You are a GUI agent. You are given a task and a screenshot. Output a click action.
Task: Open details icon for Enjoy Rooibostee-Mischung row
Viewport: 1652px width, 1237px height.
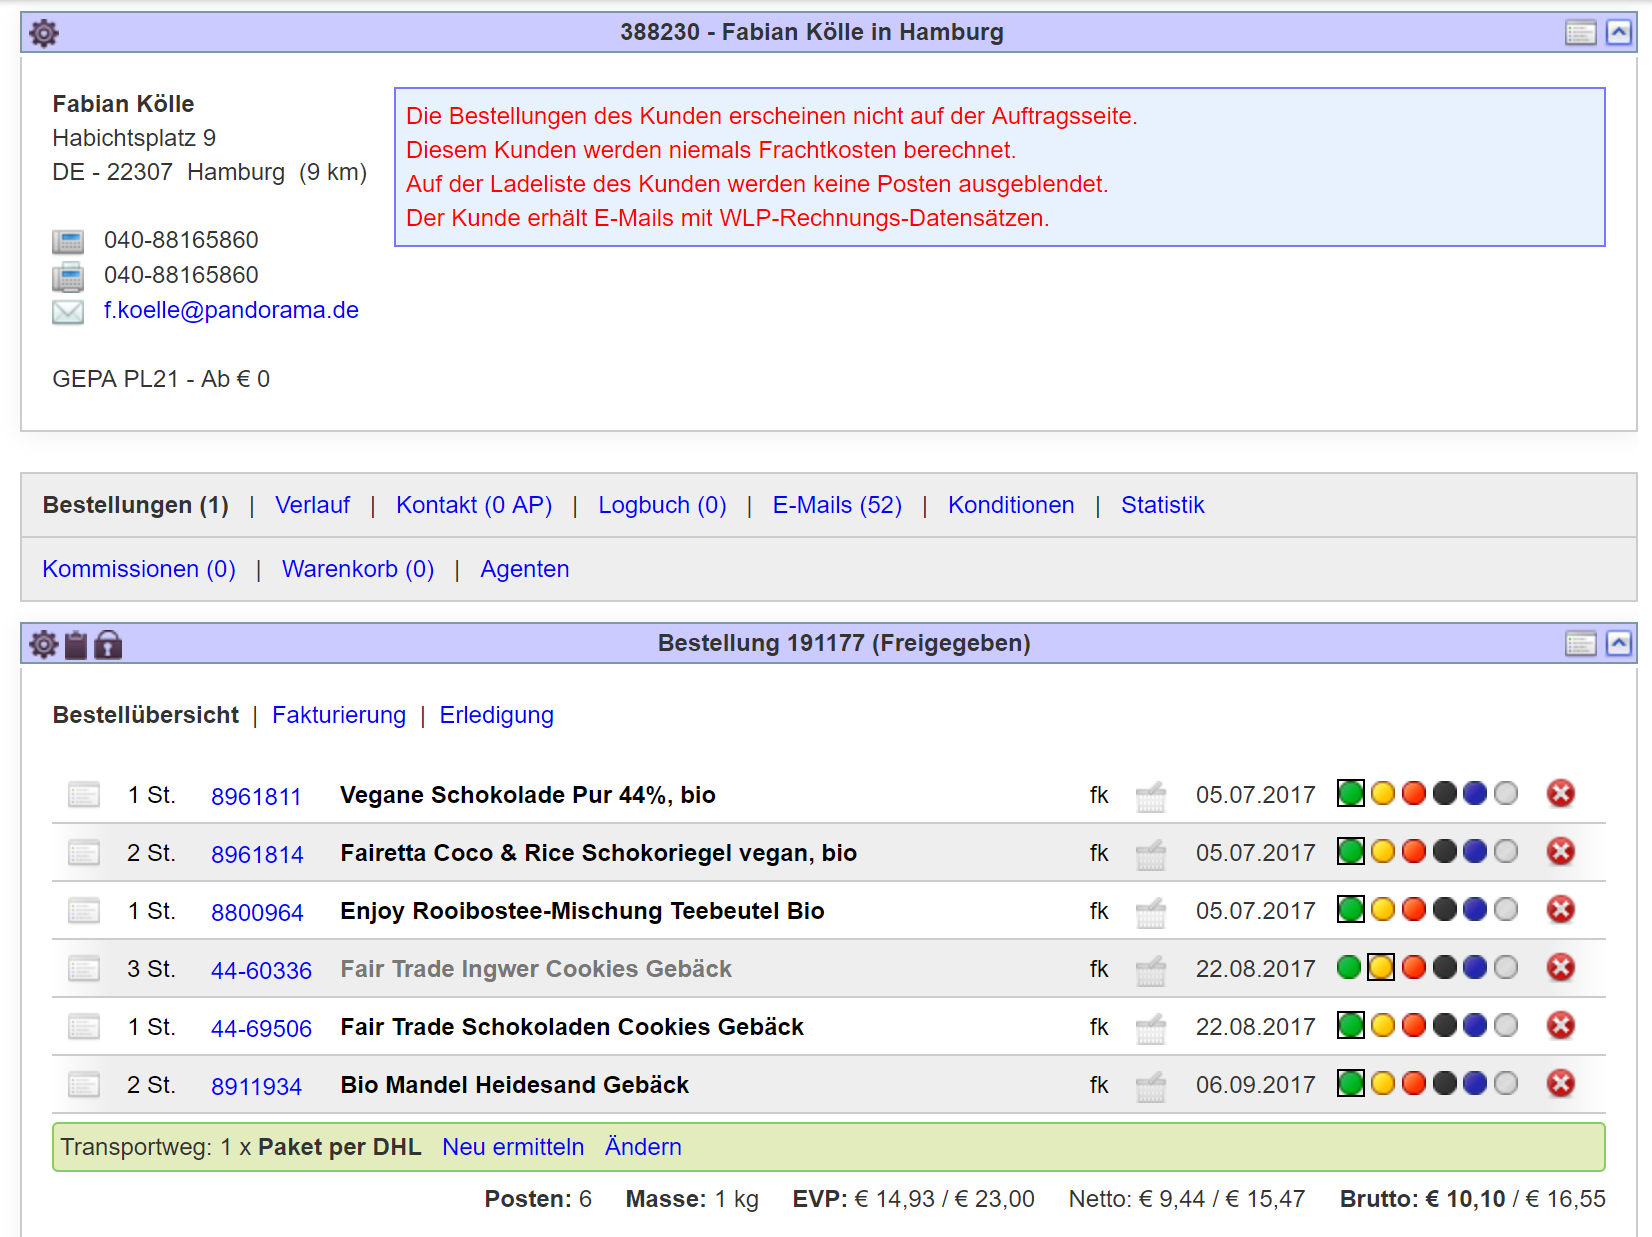click(x=84, y=911)
